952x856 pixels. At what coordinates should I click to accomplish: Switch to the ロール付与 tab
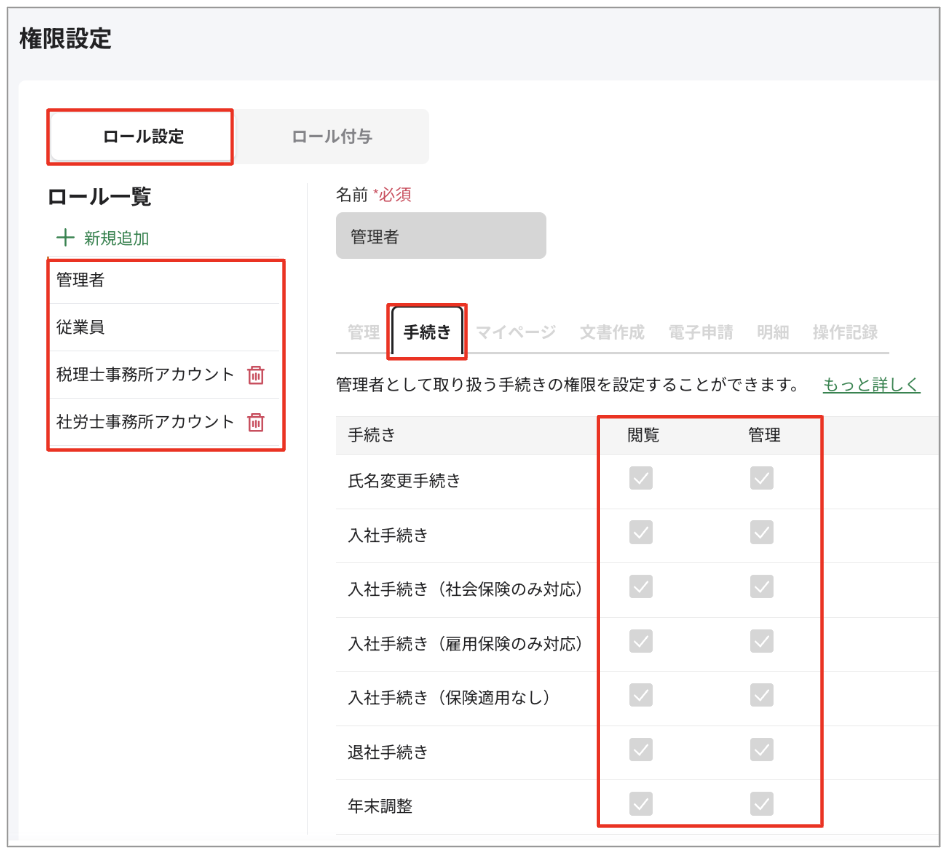click(332, 137)
